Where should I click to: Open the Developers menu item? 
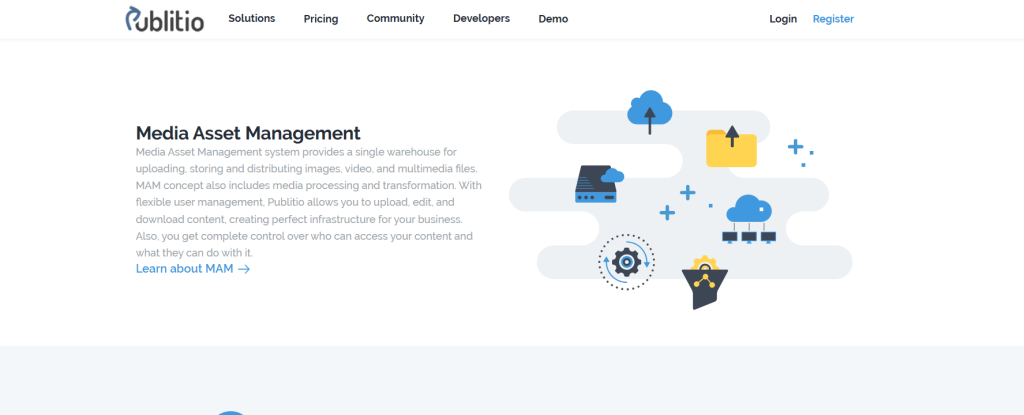point(481,18)
